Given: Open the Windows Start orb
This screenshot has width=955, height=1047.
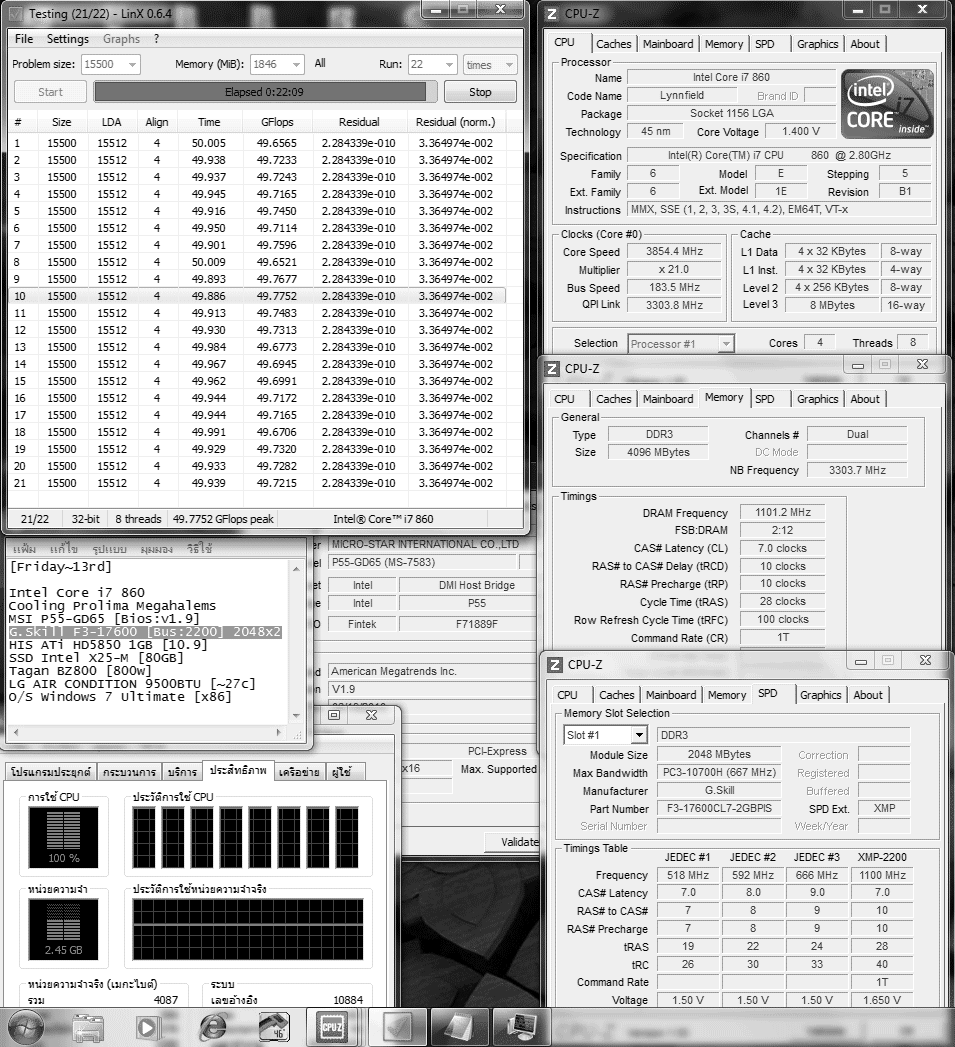Looking at the screenshot, I should click(x=25, y=1027).
